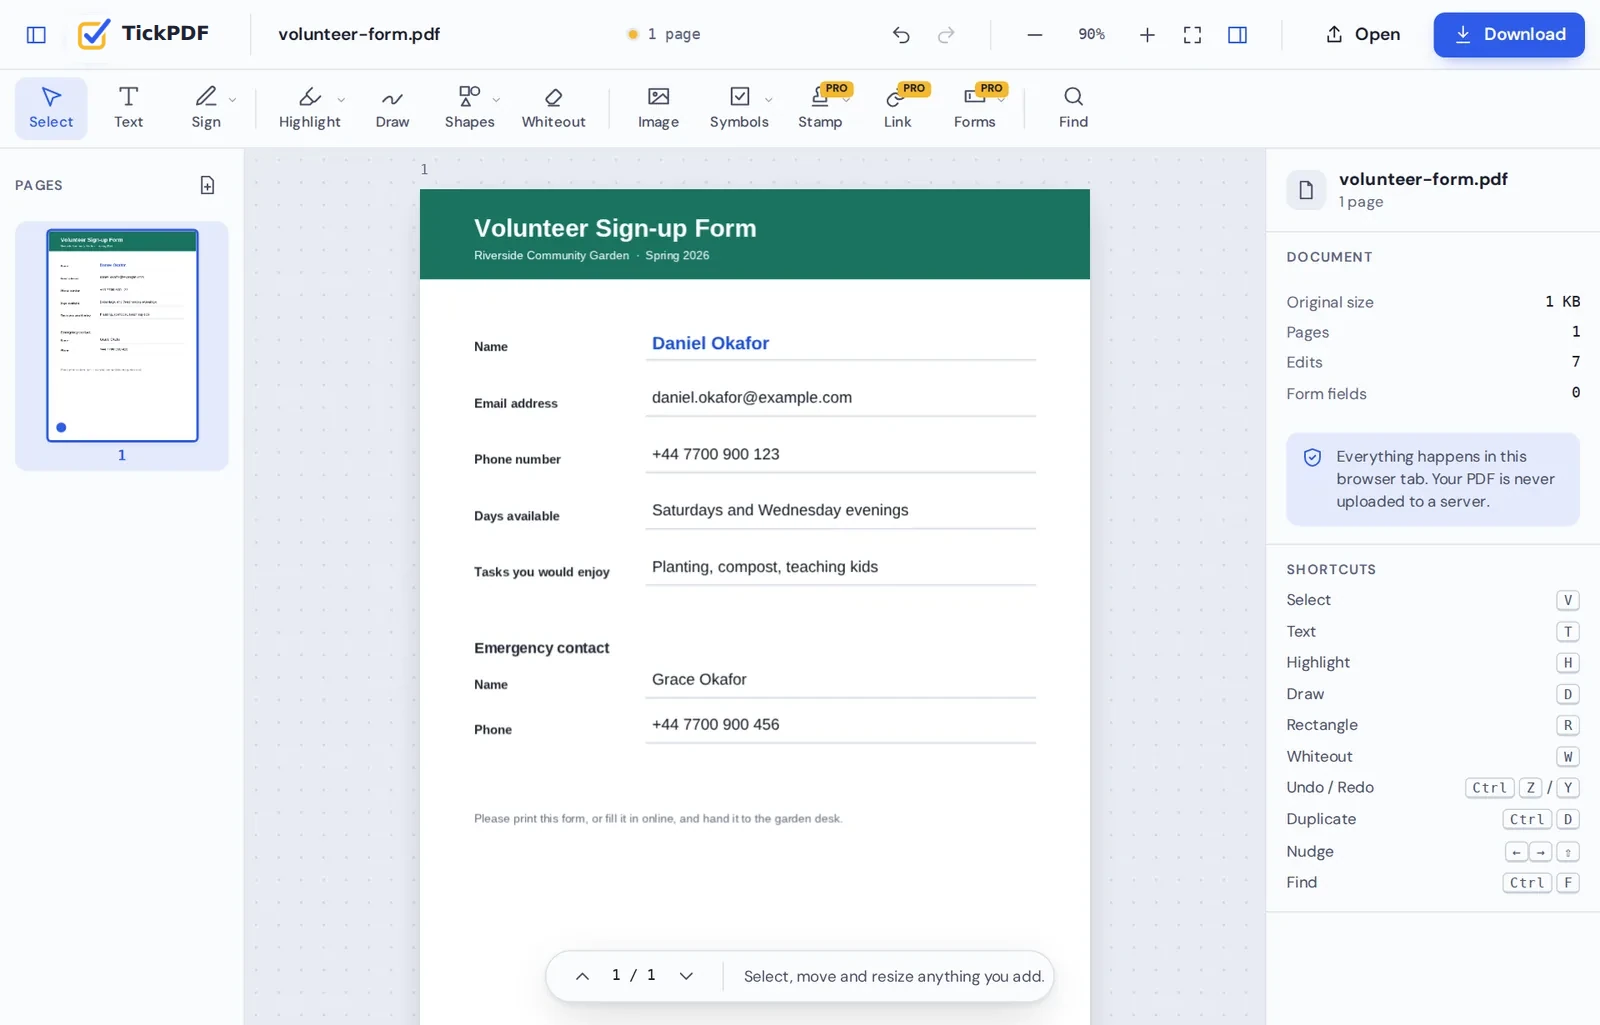This screenshot has height=1025, width=1600.
Task: Click the emergency contact name Grace Okafor
Action: [x=699, y=679]
